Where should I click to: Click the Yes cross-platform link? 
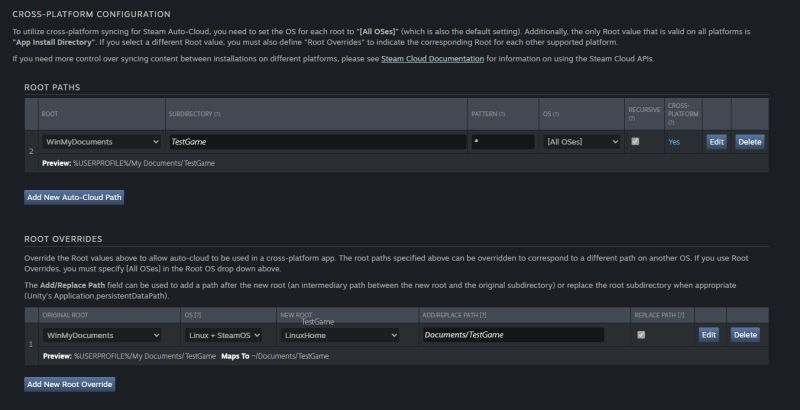(674, 142)
